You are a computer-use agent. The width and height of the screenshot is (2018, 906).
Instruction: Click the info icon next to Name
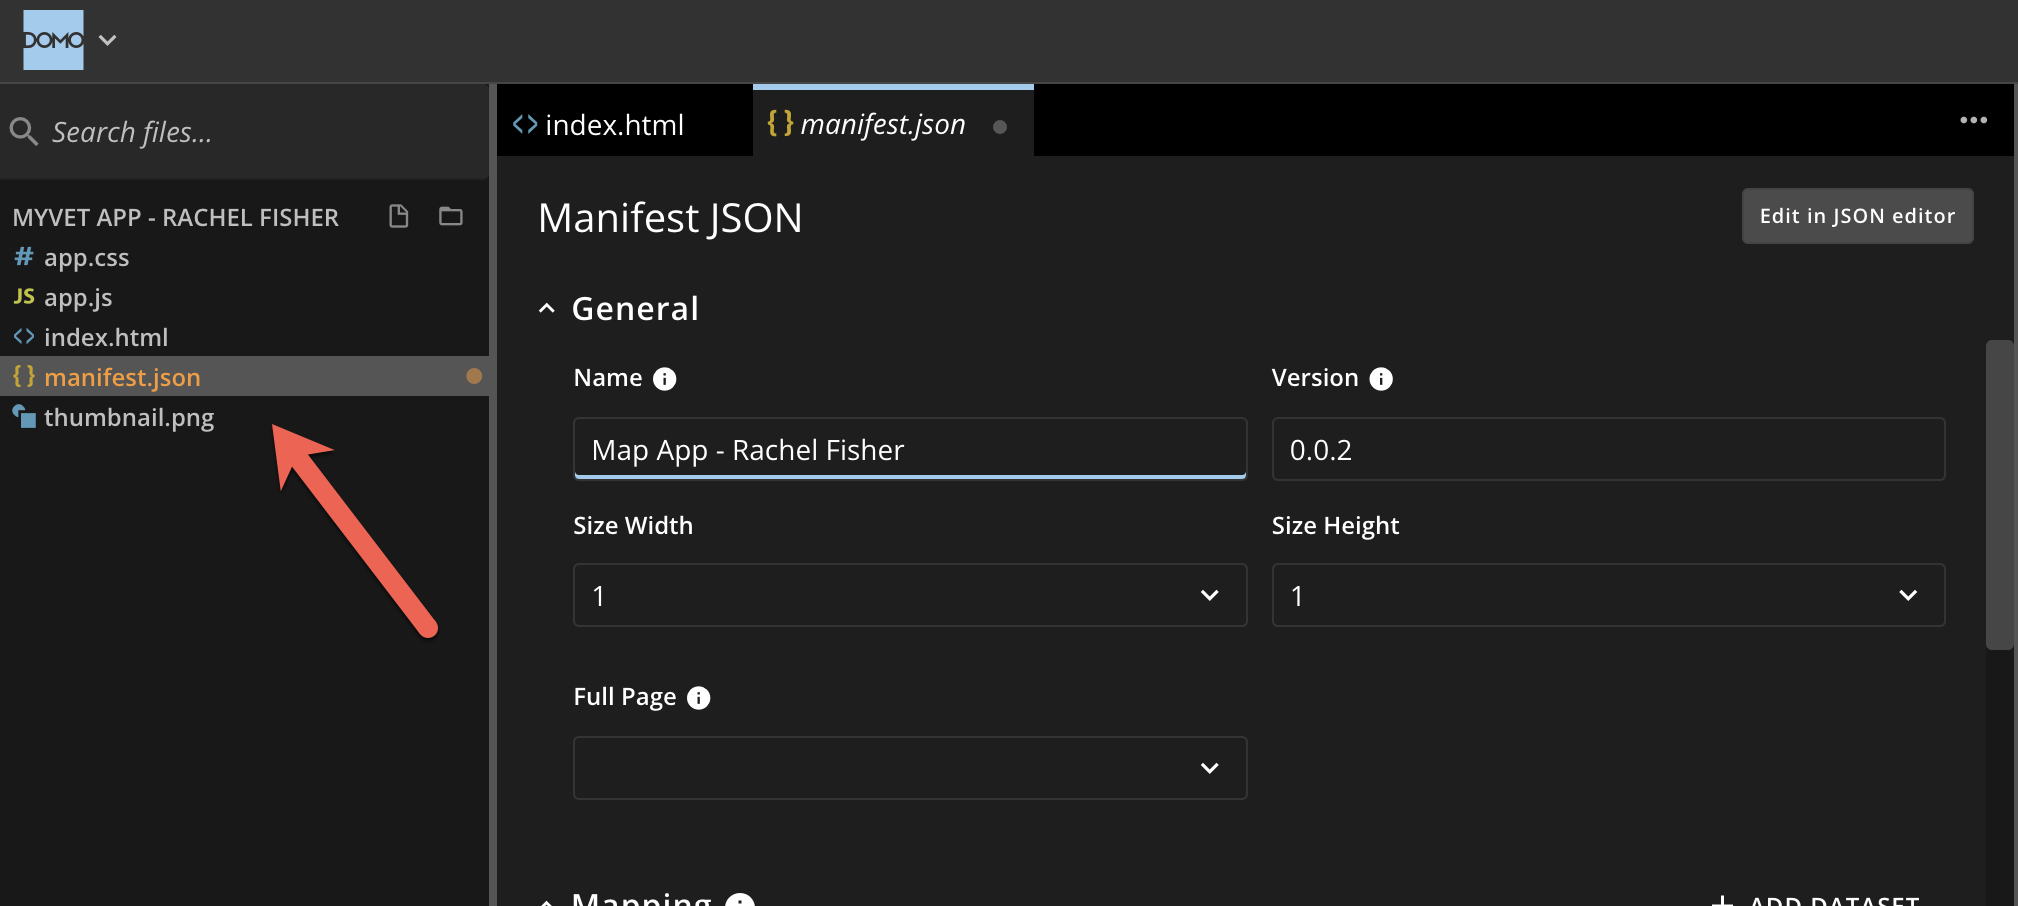click(x=664, y=378)
